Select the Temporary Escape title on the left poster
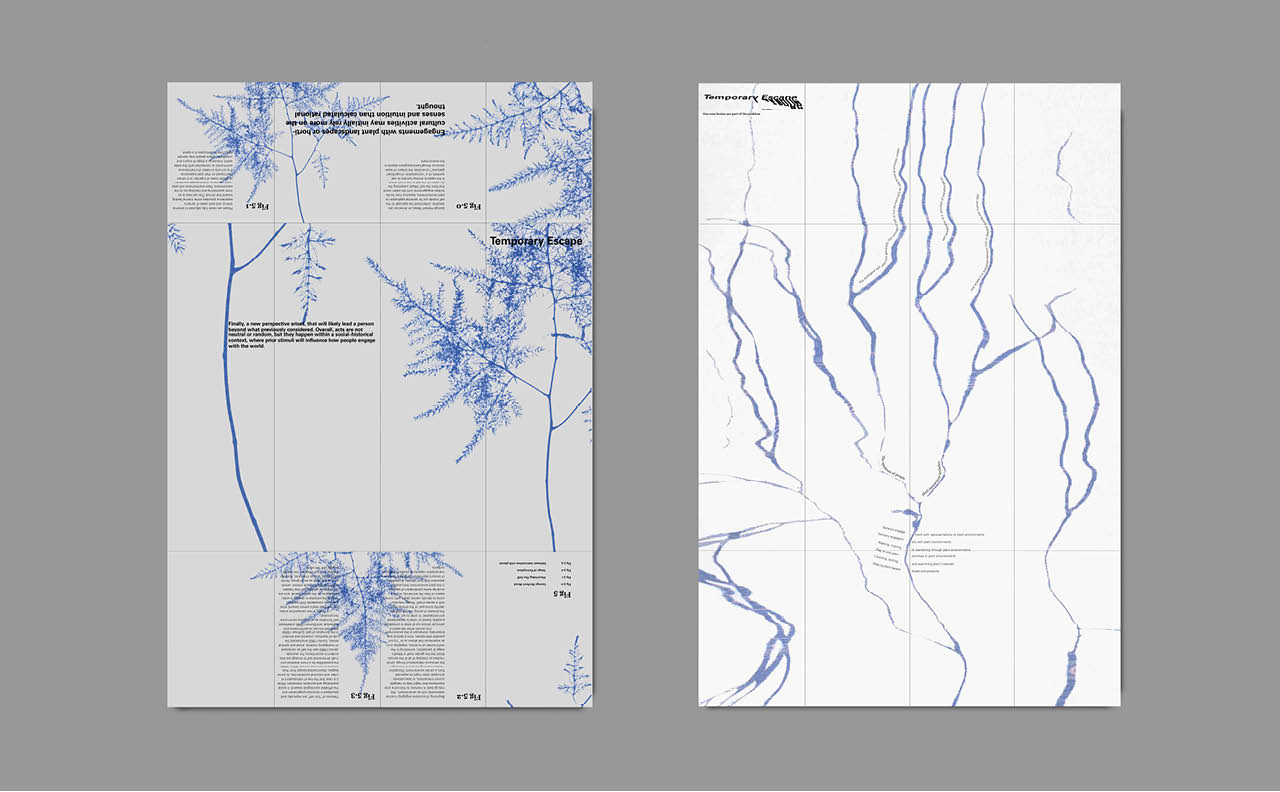The width and height of the screenshot is (1280, 792). (x=536, y=241)
